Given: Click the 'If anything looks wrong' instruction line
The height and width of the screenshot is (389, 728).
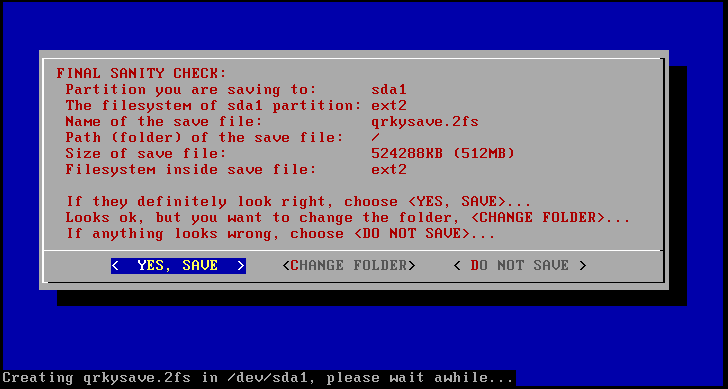Looking at the screenshot, I should pyautogui.click(x=280, y=233).
